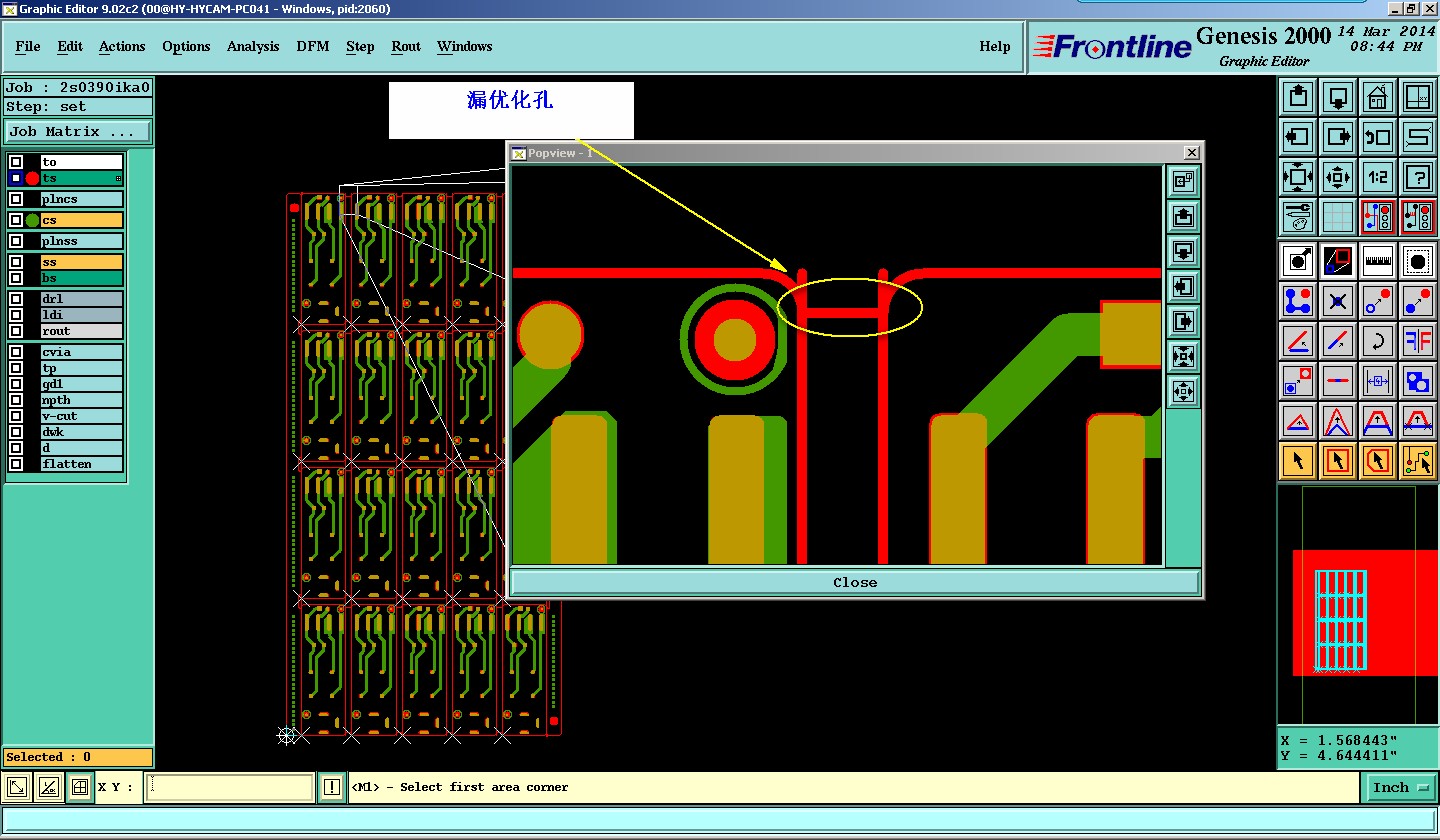1440x840 pixels.
Task: Click the exclamation mark icon near XY field
Action: coord(332,788)
